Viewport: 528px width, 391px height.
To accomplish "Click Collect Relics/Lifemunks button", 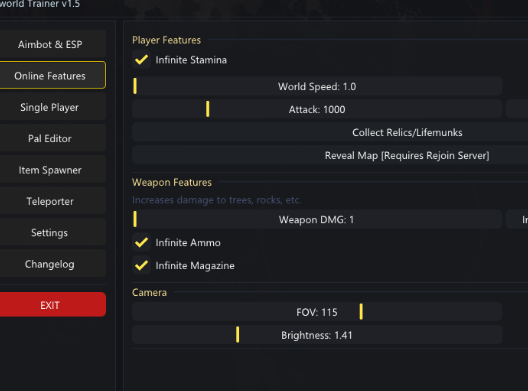I will pos(330,132).
